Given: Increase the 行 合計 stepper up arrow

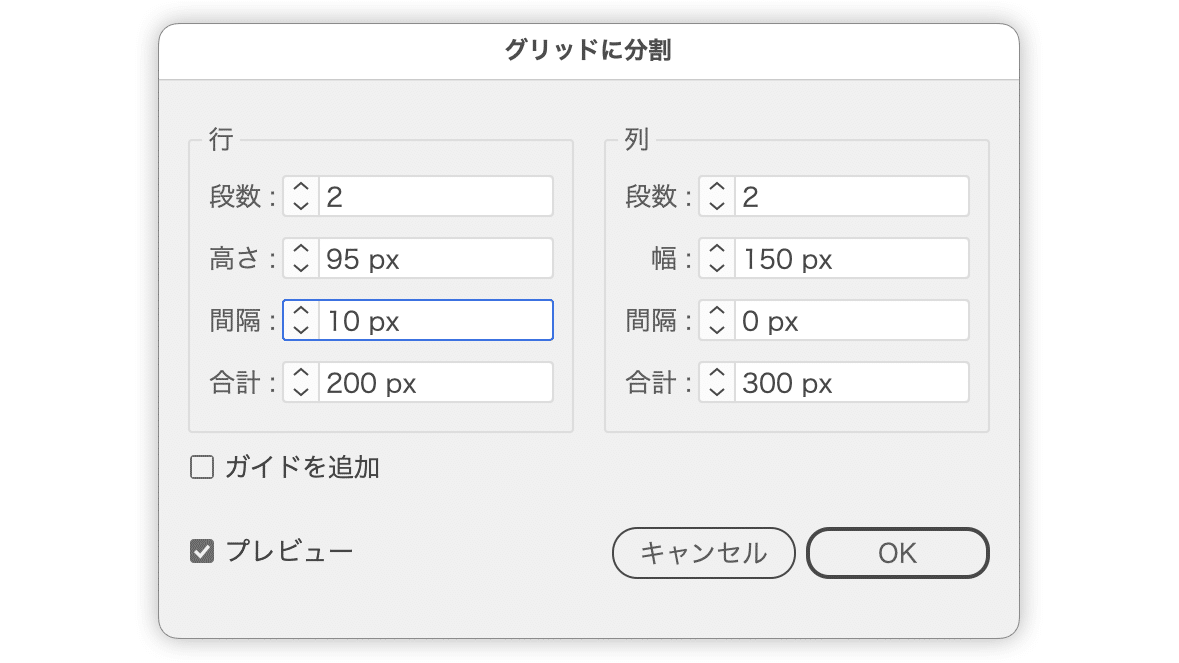Looking at the screenshot, I should point(301,373).
